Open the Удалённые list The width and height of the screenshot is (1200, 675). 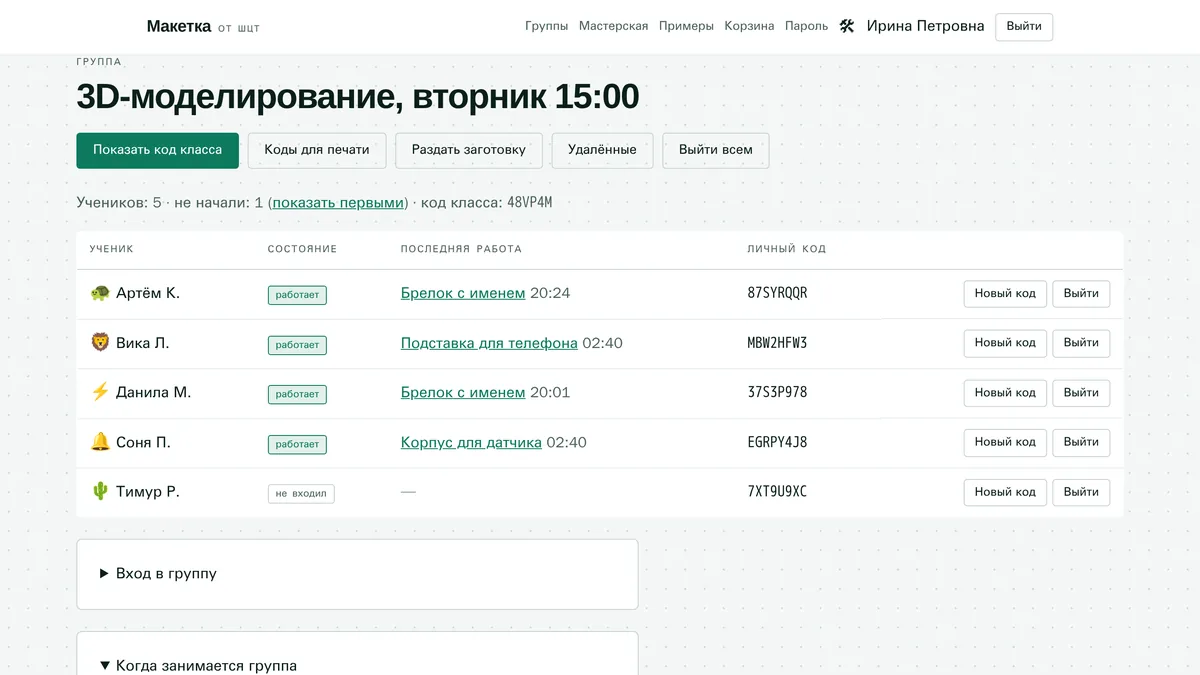pyautogui.click(x=602, y=151)
